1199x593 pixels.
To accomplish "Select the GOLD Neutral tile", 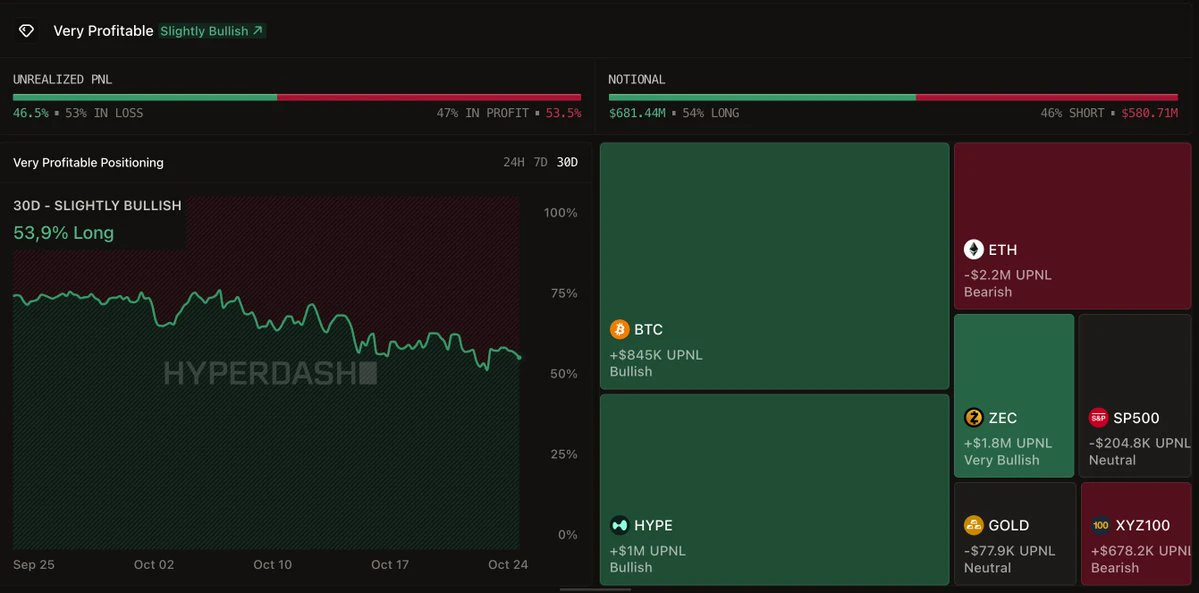I will click(x=1015, y=533).
